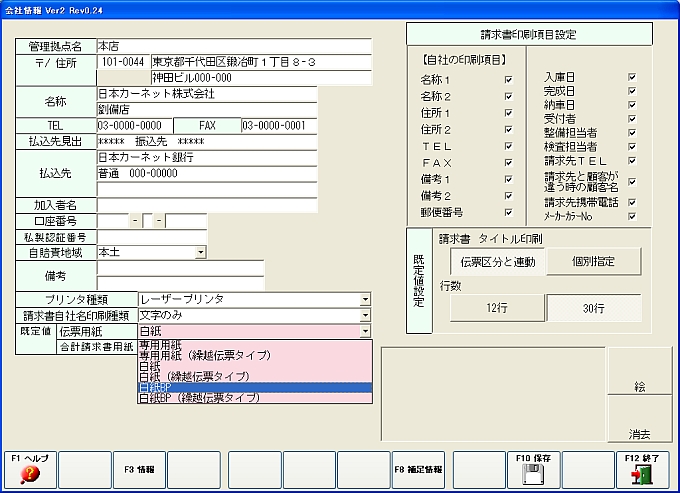The height and width of the screenshot is (493, 680).
Task: Toggle the 入庫日 checkbox
Action: coord(631,76)
